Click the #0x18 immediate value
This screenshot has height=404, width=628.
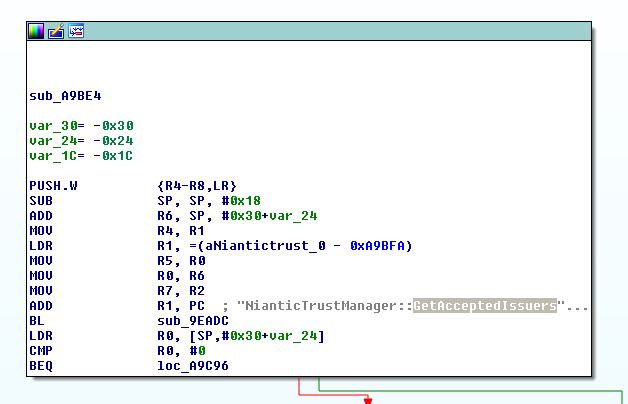click(241, 201)
